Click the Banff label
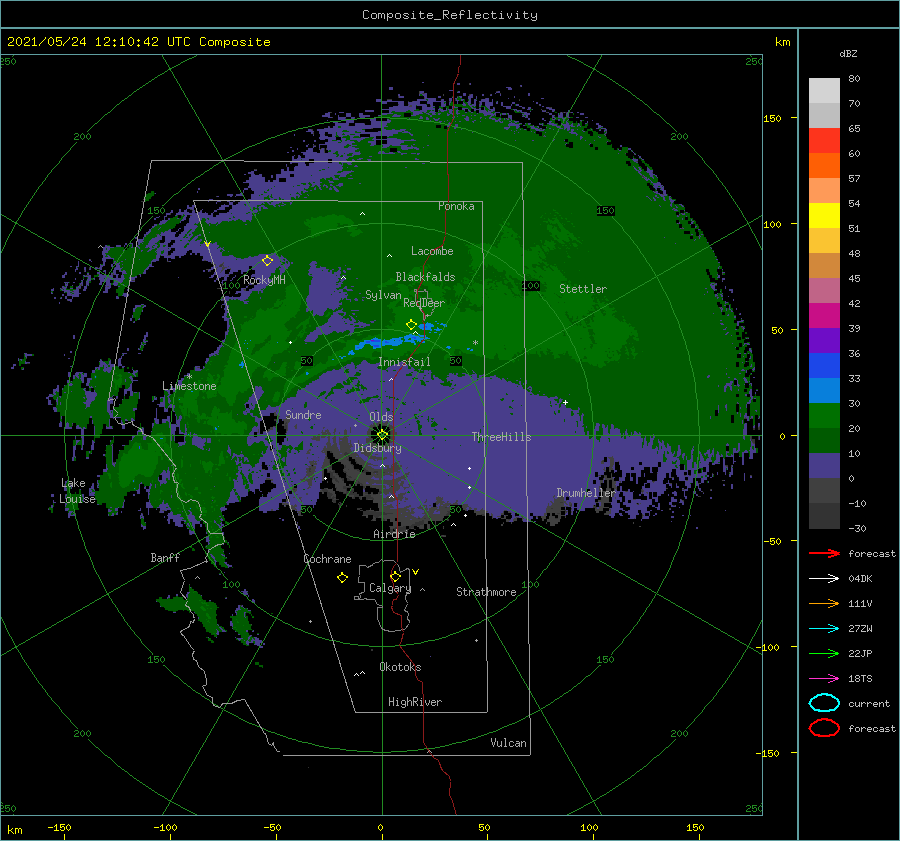Screen dimensions: 900x841 point(165,557)
